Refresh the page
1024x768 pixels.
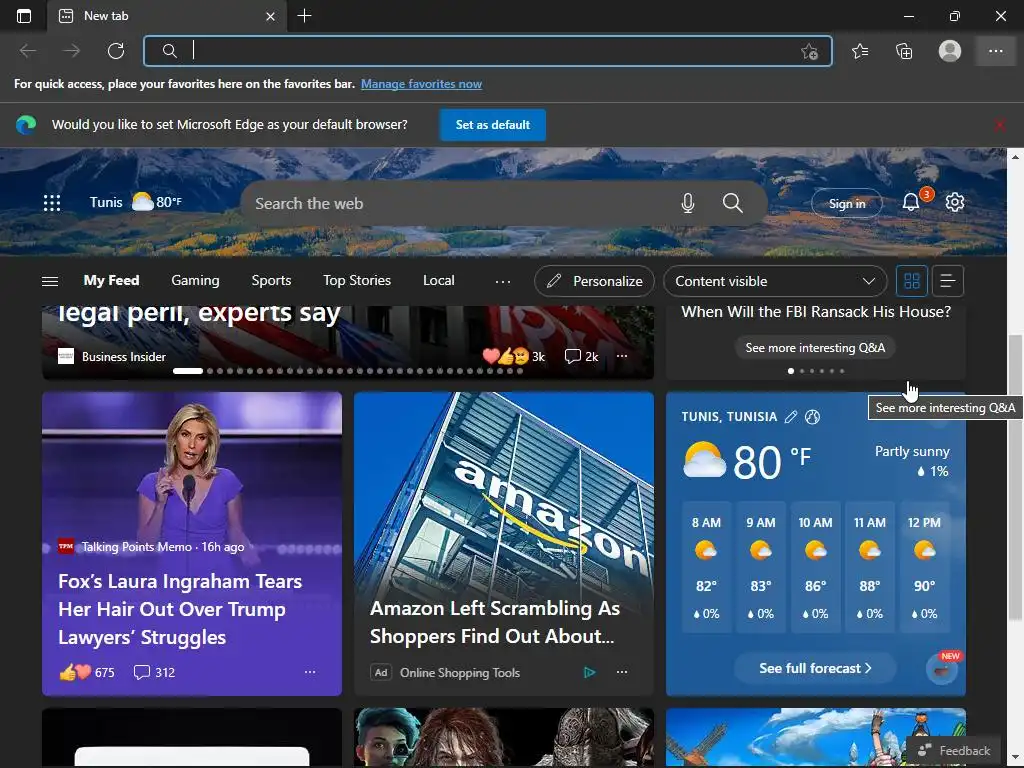116,51
